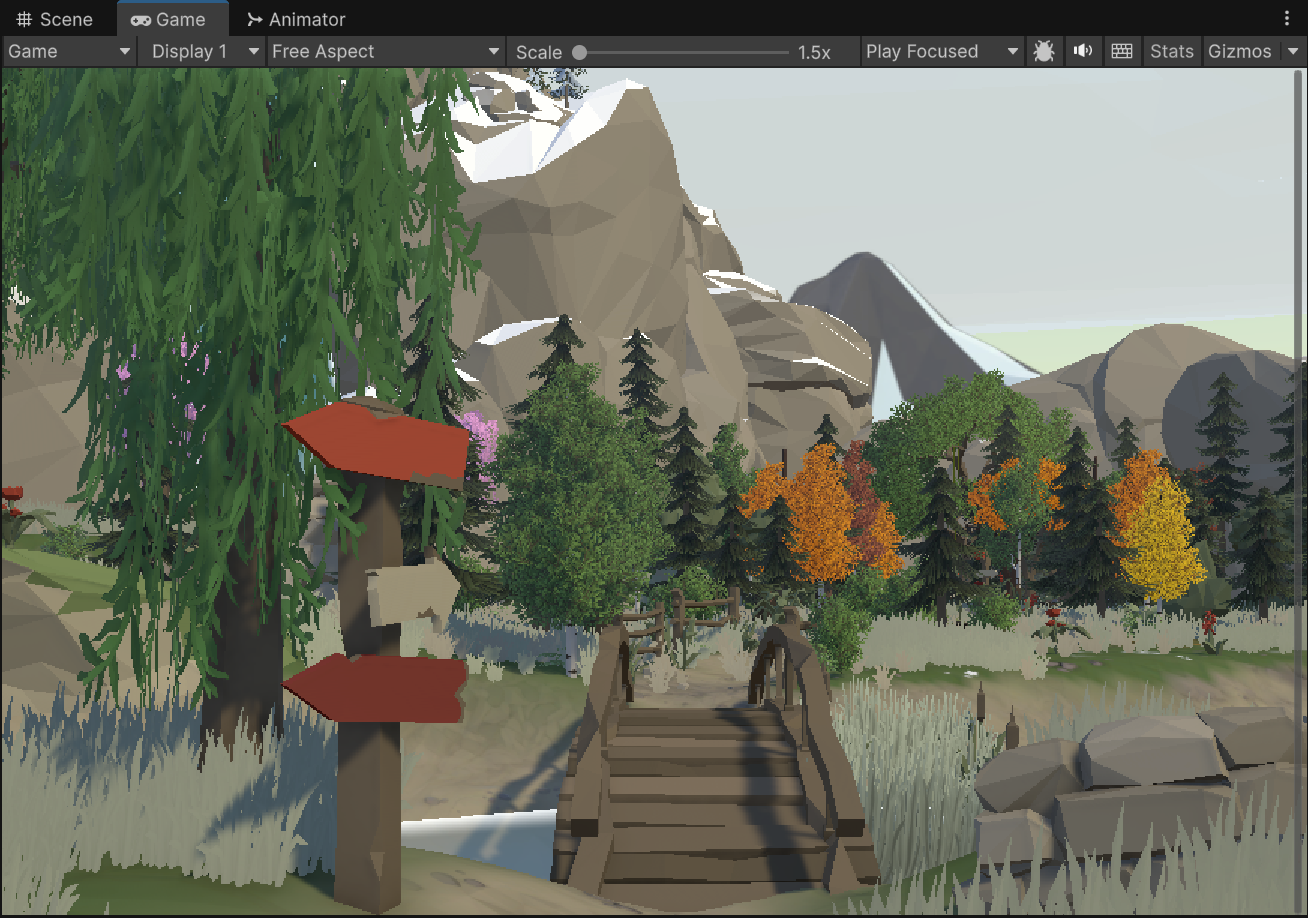Click the Animator tab's icon
This screenshot has height=918, width=1308.
point(255,20)
